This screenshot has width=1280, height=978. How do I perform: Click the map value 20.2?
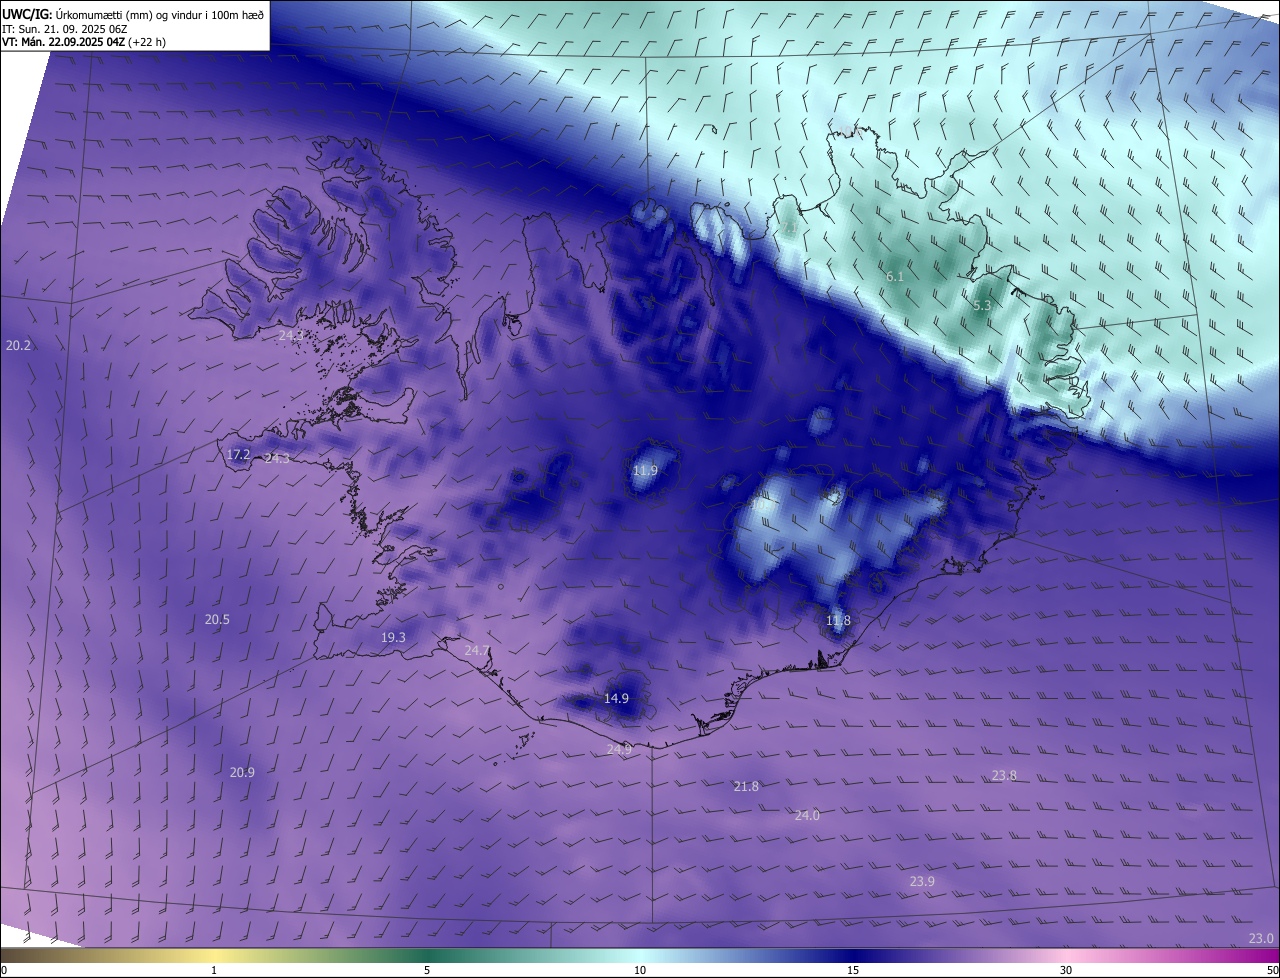point(18,345)
